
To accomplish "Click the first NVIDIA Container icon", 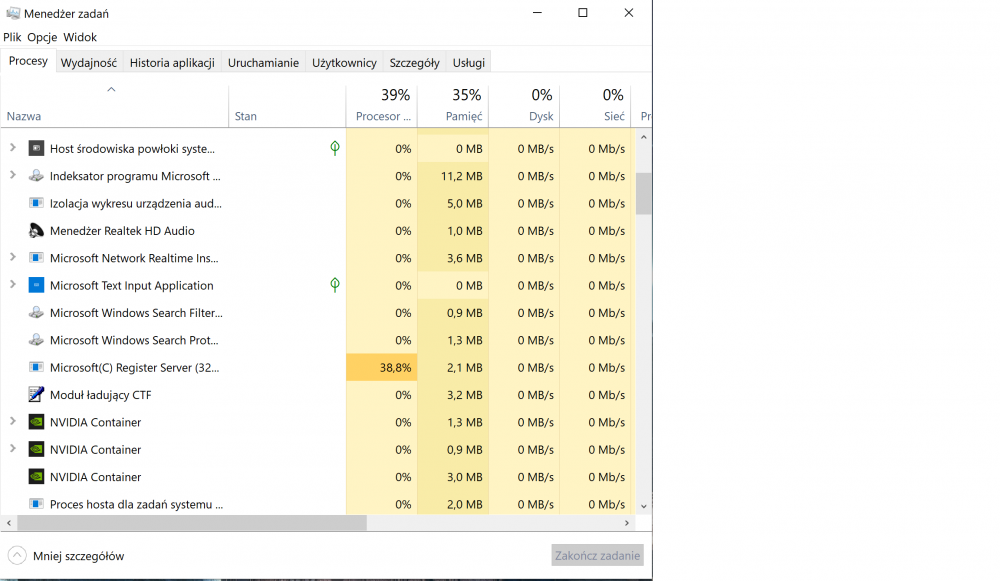I will (x=36, y=422).
